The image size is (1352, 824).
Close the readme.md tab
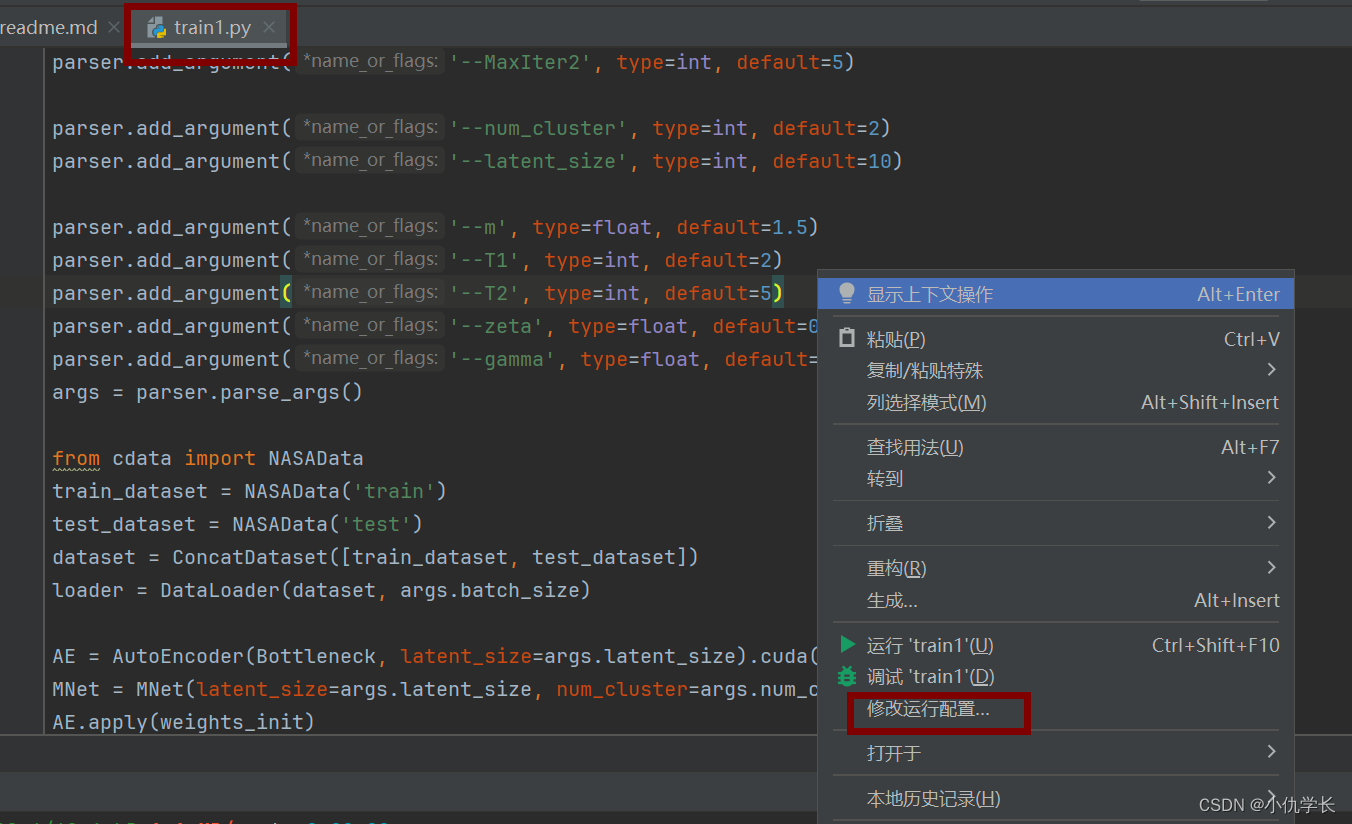point(116,28)
